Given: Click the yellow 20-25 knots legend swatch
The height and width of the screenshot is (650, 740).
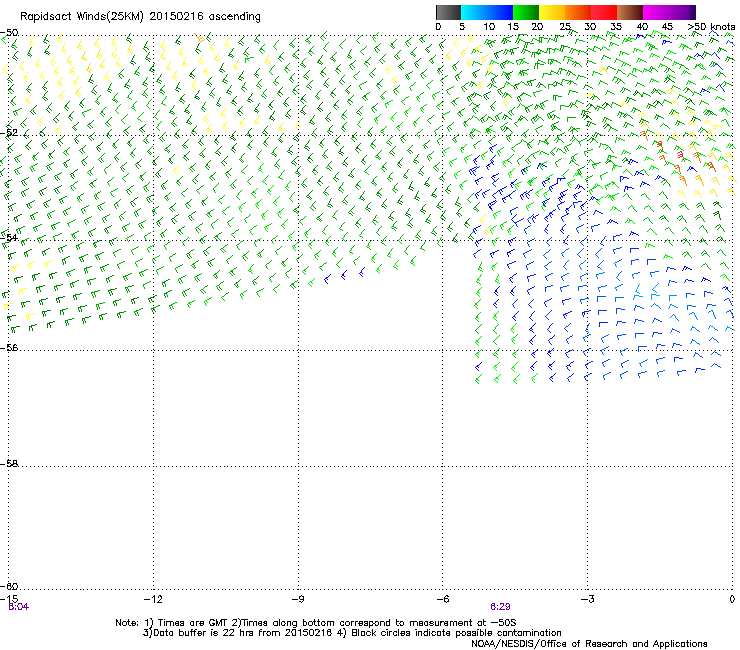Looking at the screenshot, I should coord(552,12).
